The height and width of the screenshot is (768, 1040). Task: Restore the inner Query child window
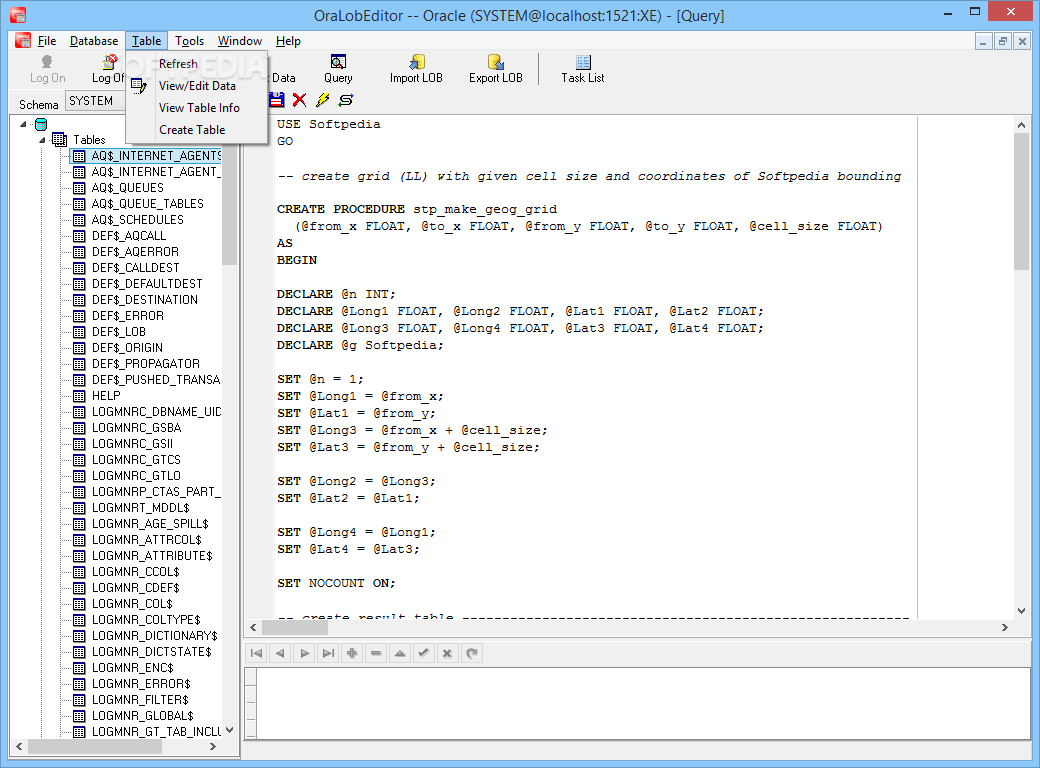[x=1002, y=41]
